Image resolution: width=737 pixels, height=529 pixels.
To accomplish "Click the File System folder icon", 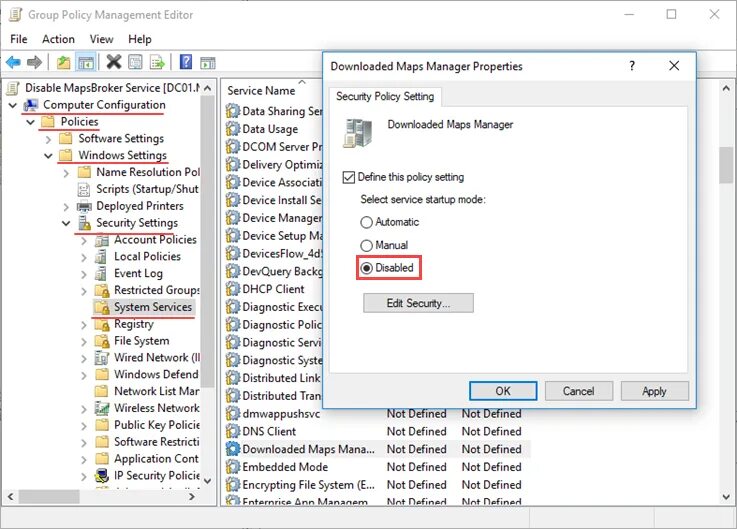I will pyautogui.click(x=102, y=341).
